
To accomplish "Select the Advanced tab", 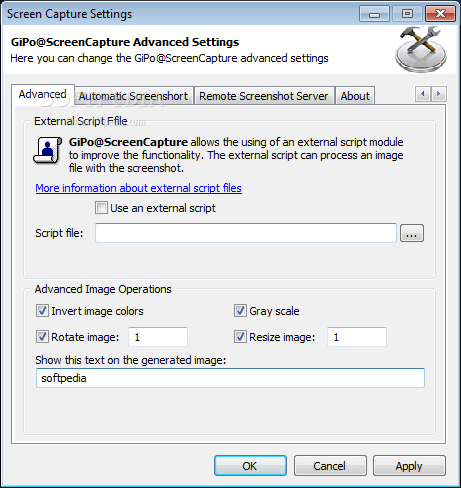I will [x=43, y=94].
